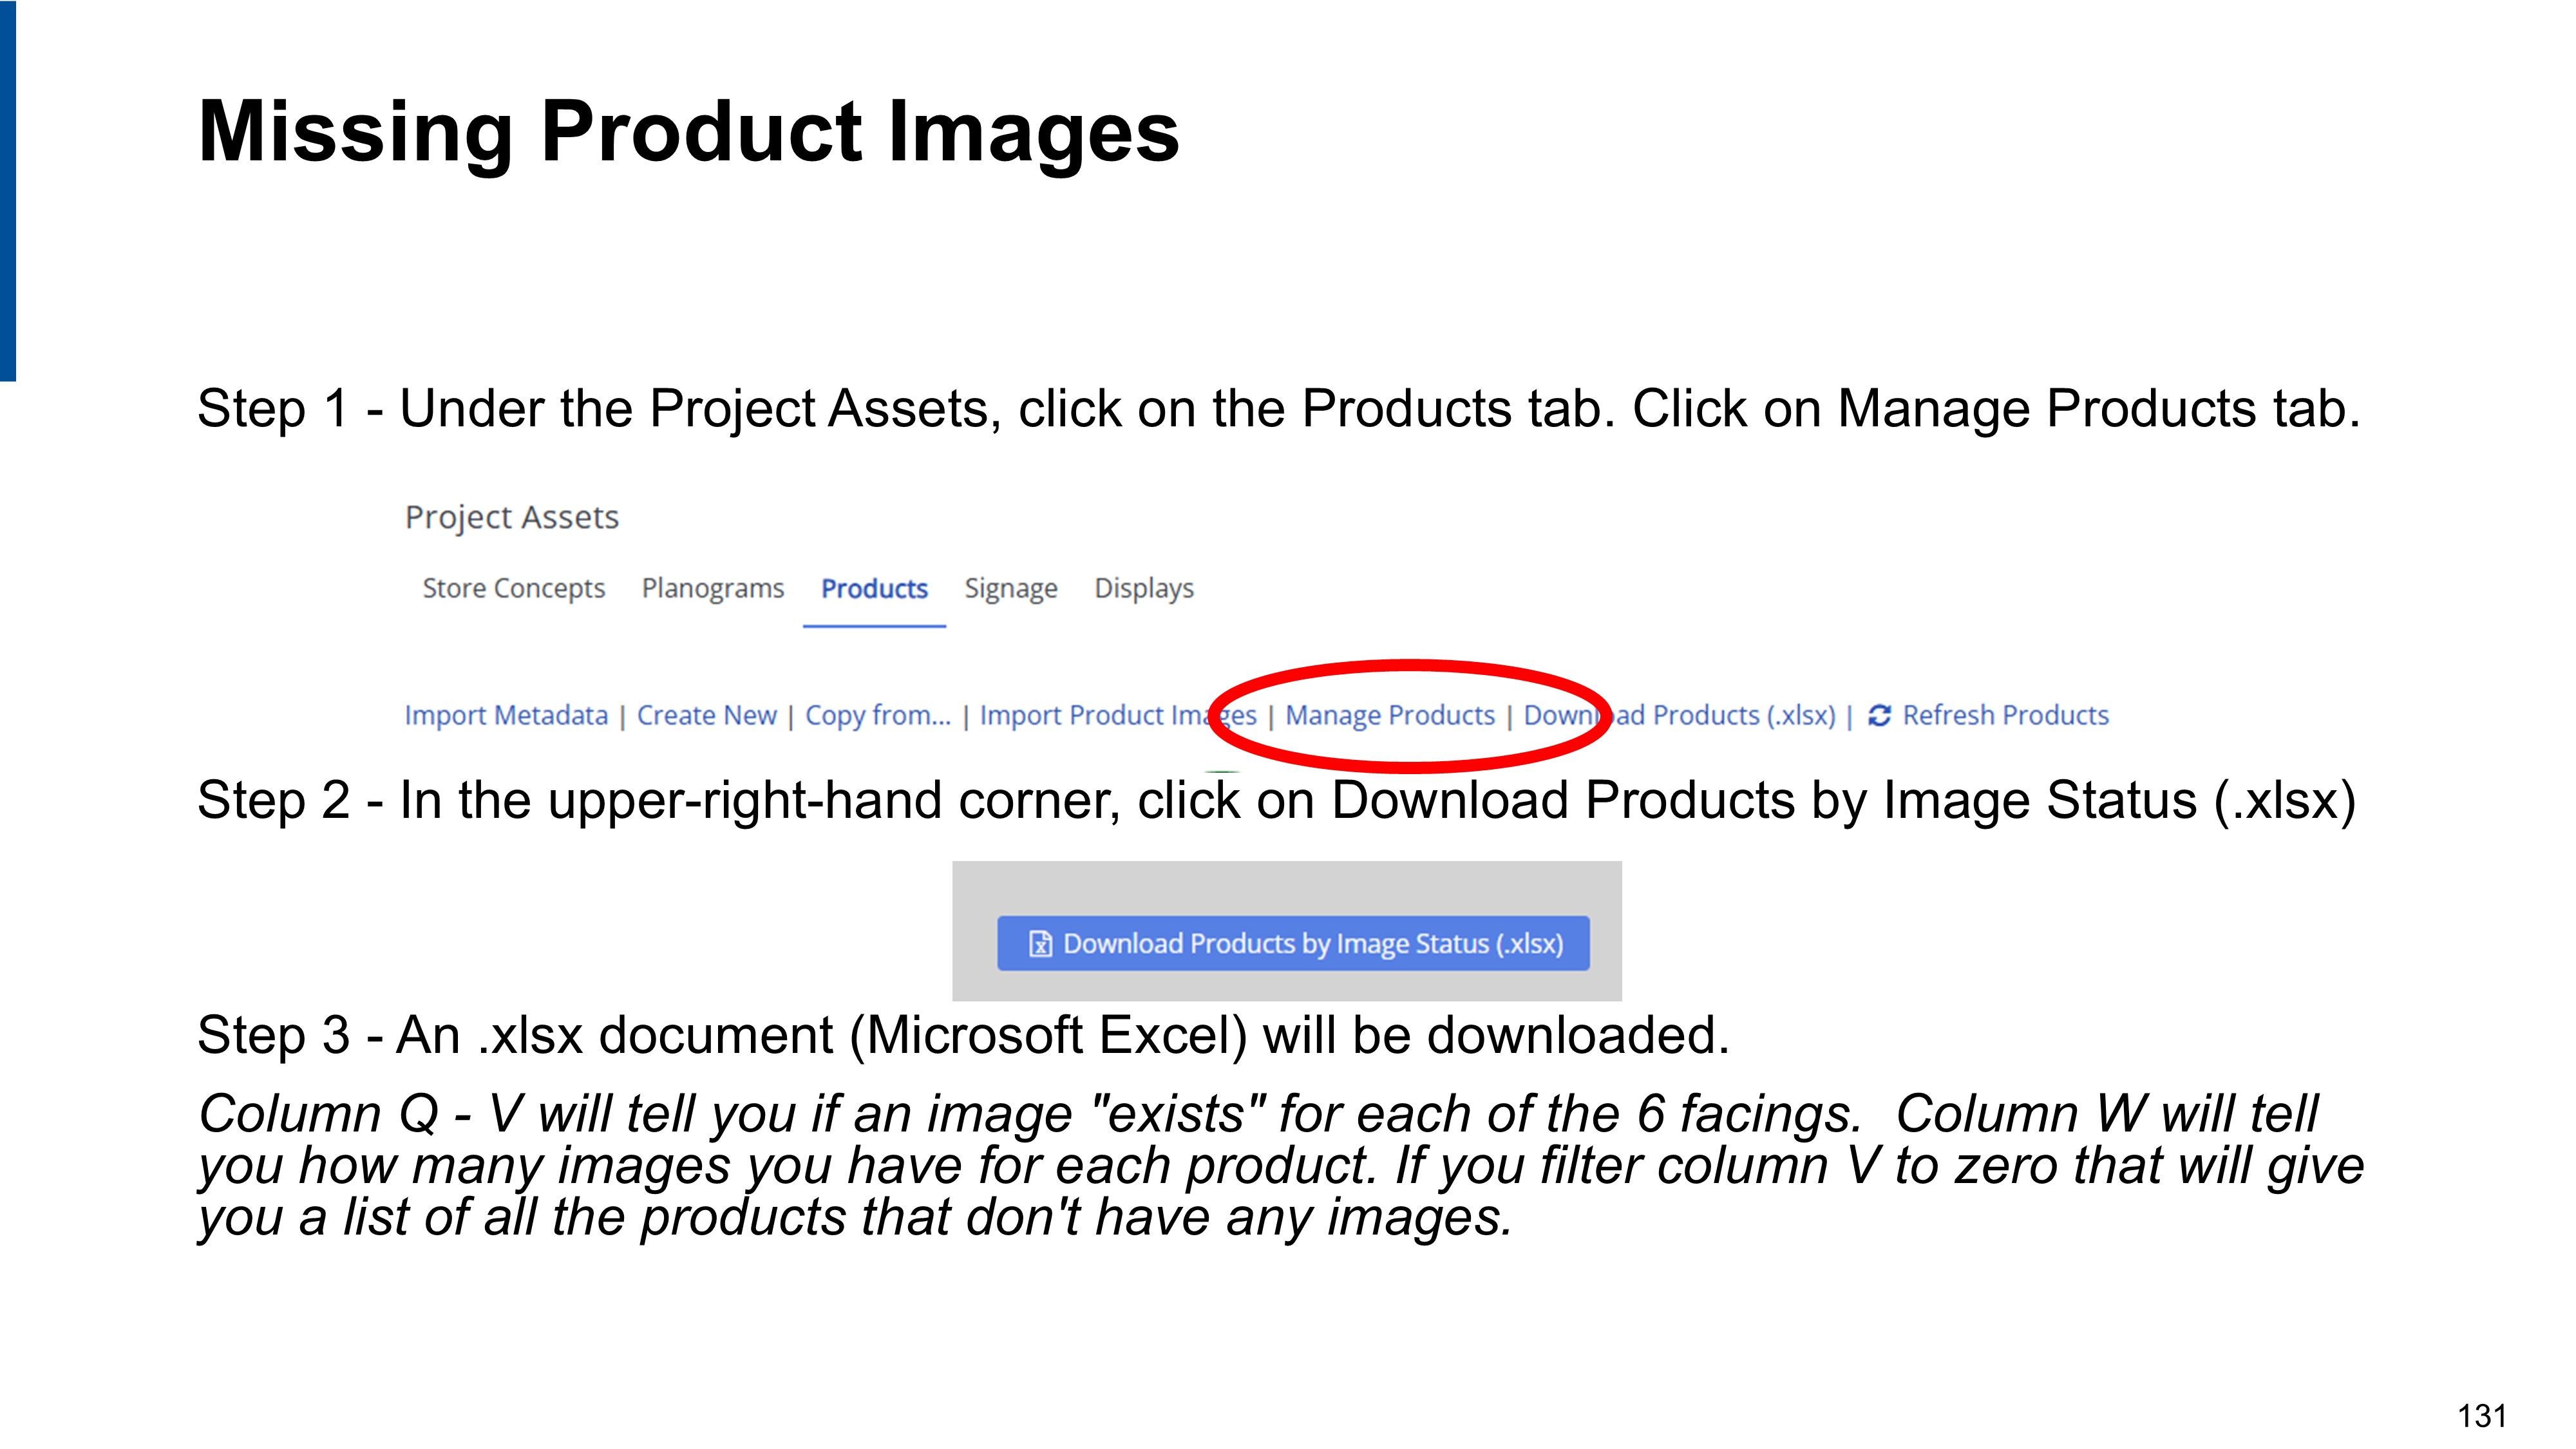Click the Excel file icon on download button
2576x1449 pixels.
(1040, 944)
